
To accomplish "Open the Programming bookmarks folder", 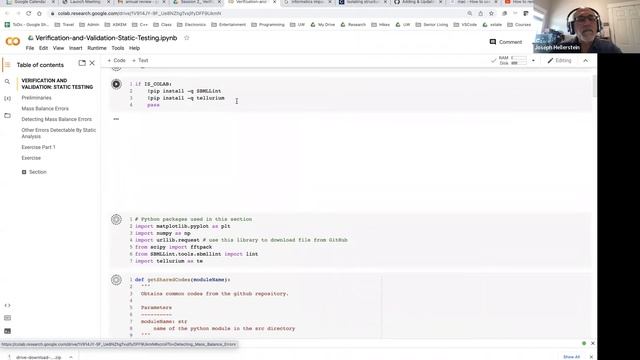I will [x=267, y=25].
